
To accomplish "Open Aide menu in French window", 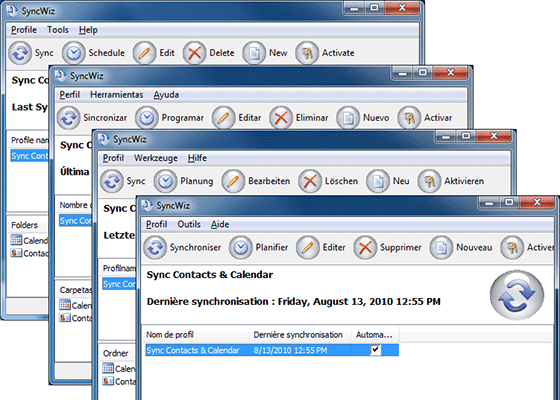I will pos(220,224).
